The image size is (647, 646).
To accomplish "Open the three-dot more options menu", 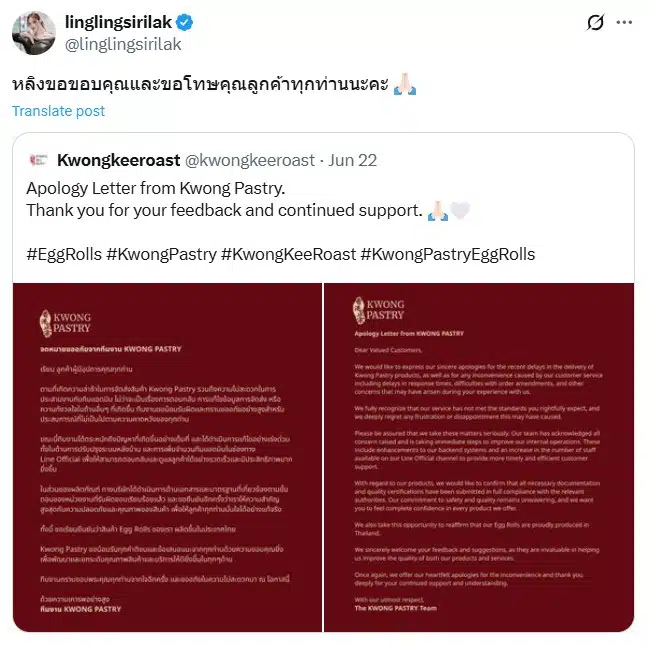I will [x=624, y=22].
